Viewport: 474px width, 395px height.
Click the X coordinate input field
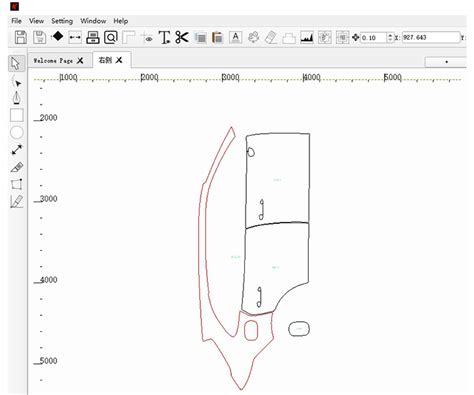click(x=431, y=37)
